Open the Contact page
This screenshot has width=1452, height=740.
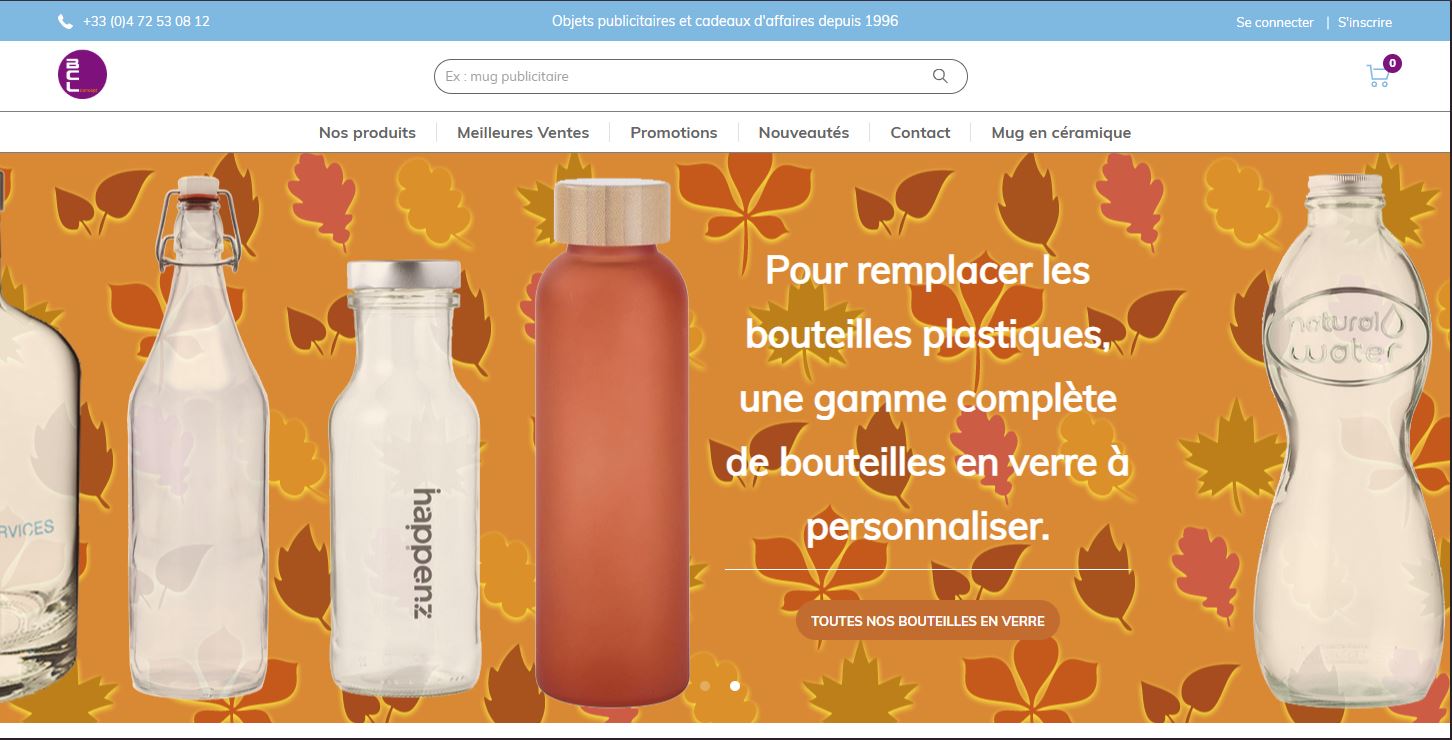pos(920,132)
